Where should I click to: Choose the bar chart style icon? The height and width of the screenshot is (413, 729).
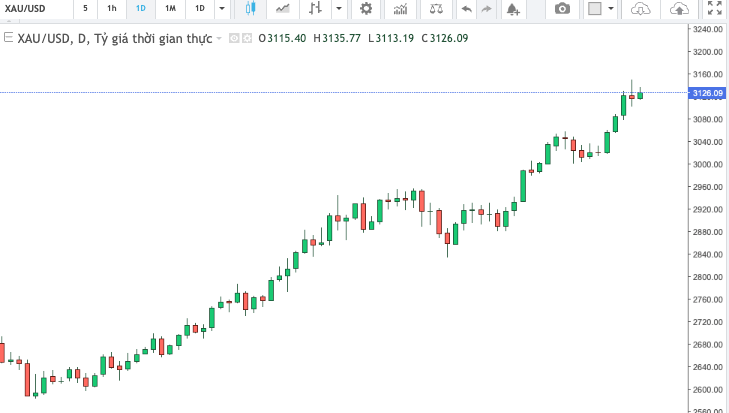[316, 8]
